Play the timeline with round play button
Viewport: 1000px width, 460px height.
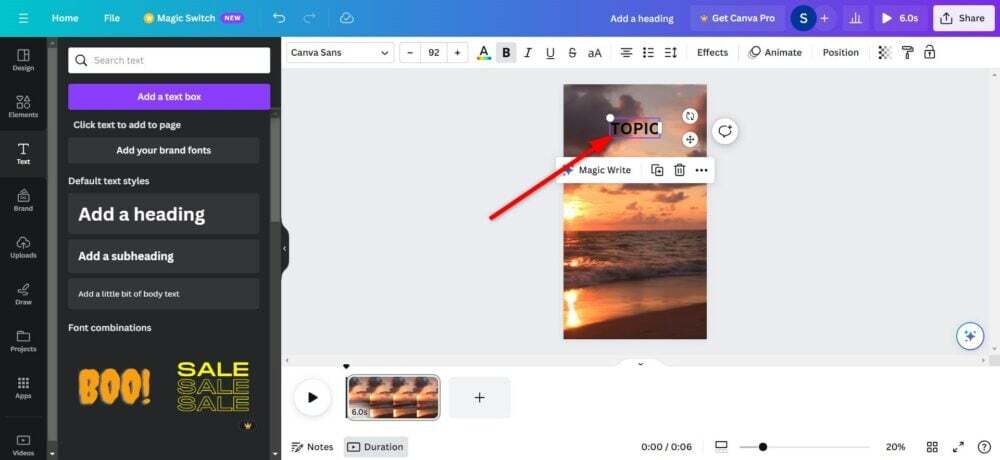pyautogui.click(x=312, y=397)
